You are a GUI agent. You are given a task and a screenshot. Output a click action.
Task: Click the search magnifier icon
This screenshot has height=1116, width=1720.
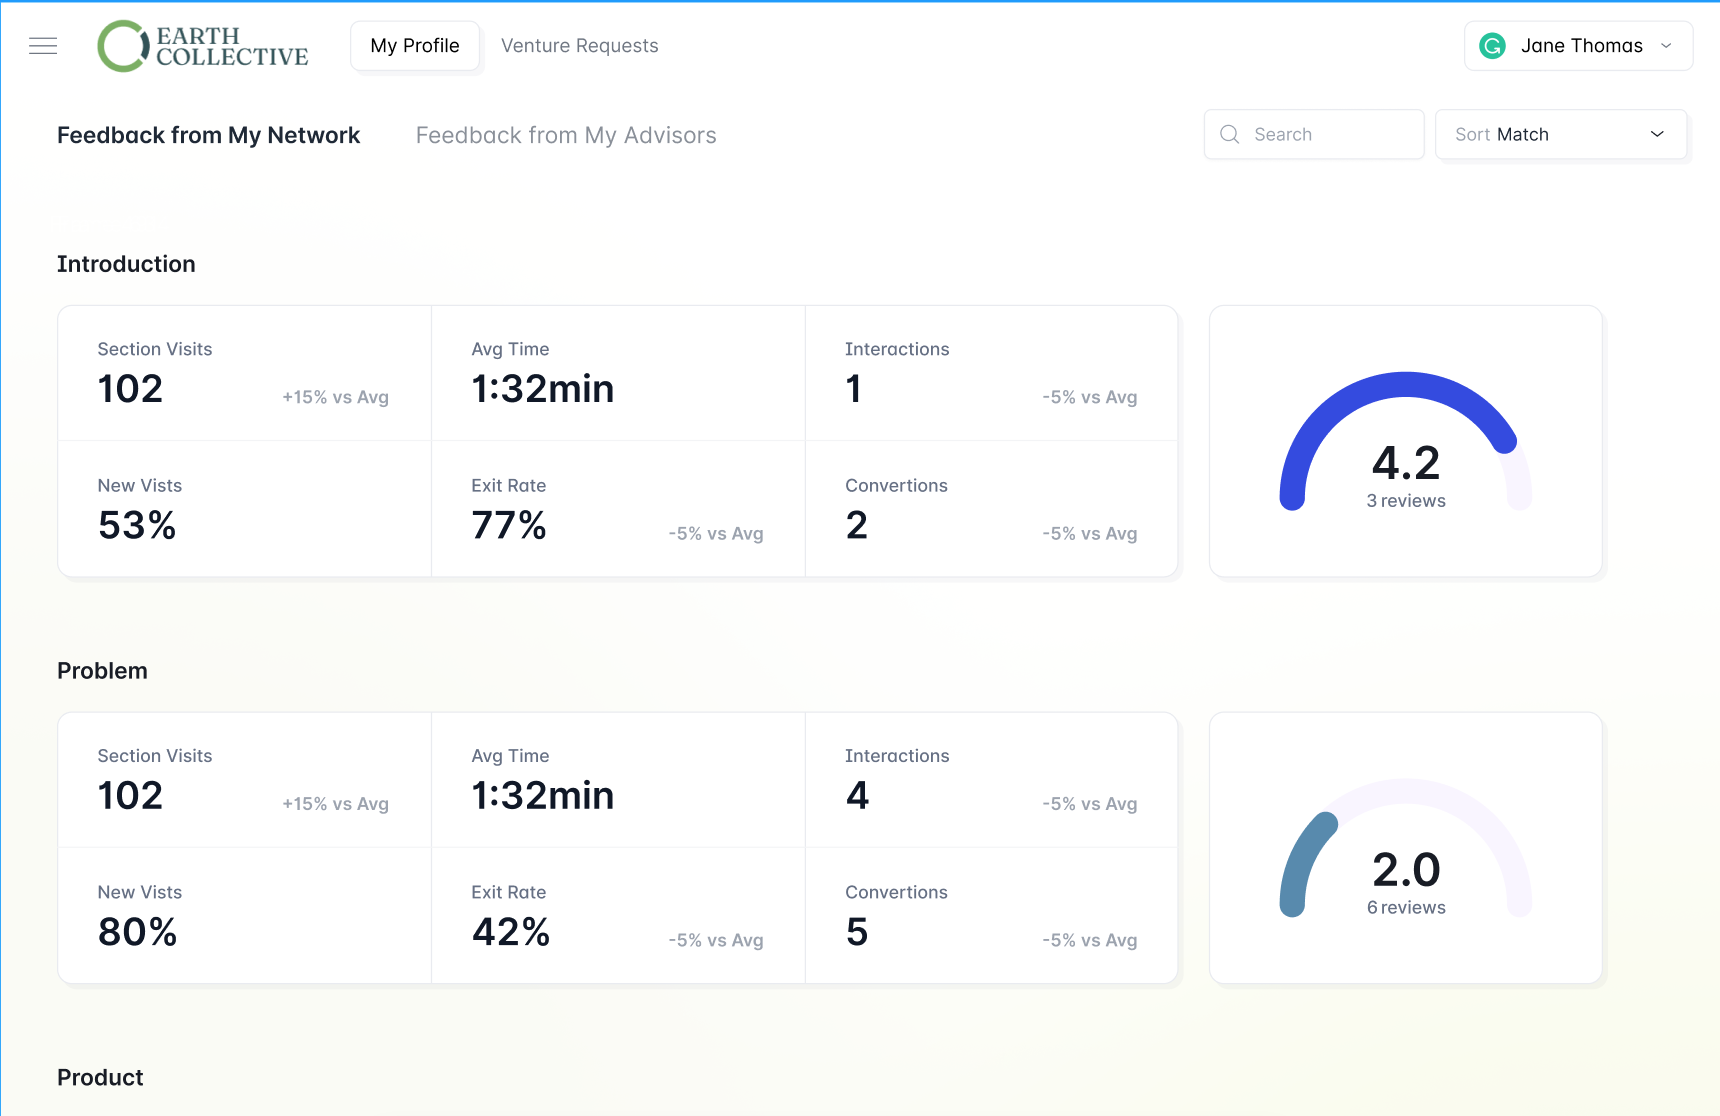pos(1229,134)
